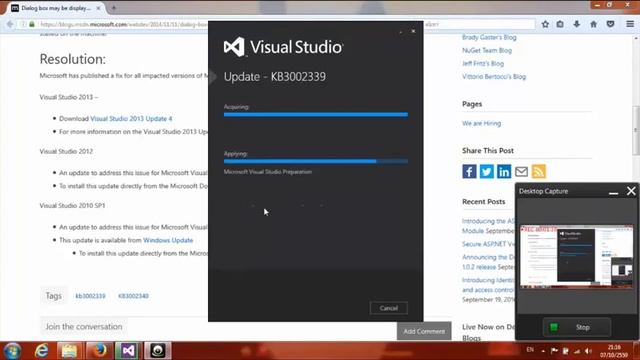Click the Action Center flag tray icon

click(x=554, y=351)
